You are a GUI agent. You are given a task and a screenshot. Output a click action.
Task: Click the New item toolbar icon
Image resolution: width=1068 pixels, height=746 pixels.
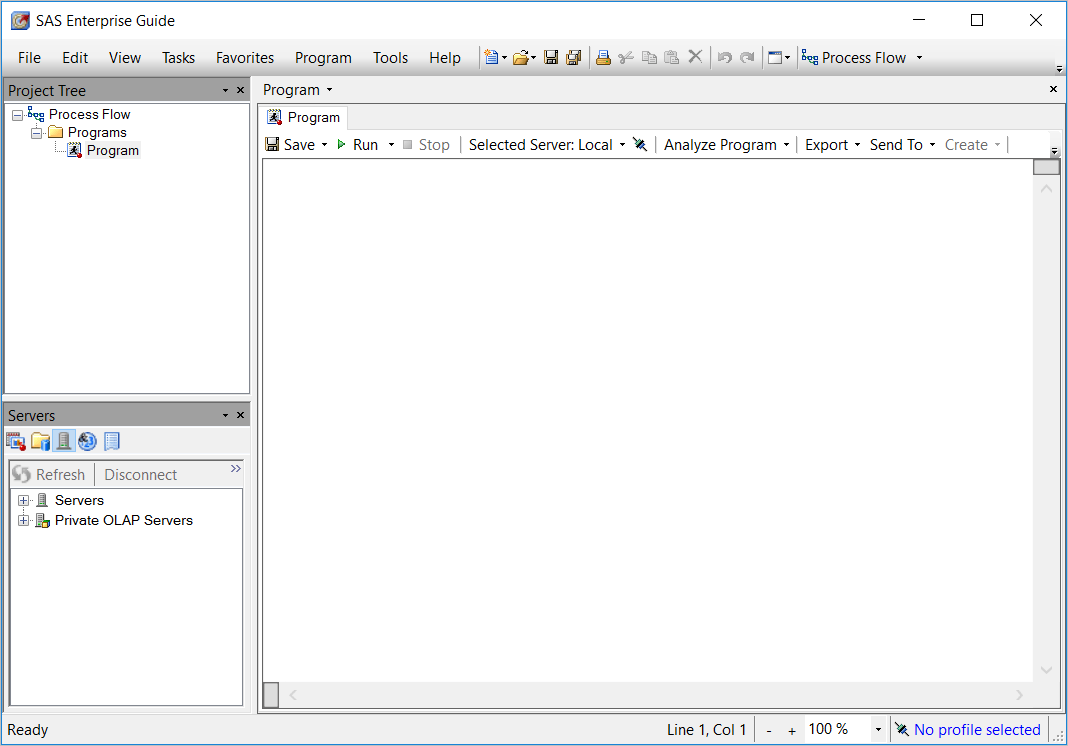coord(491,58)
